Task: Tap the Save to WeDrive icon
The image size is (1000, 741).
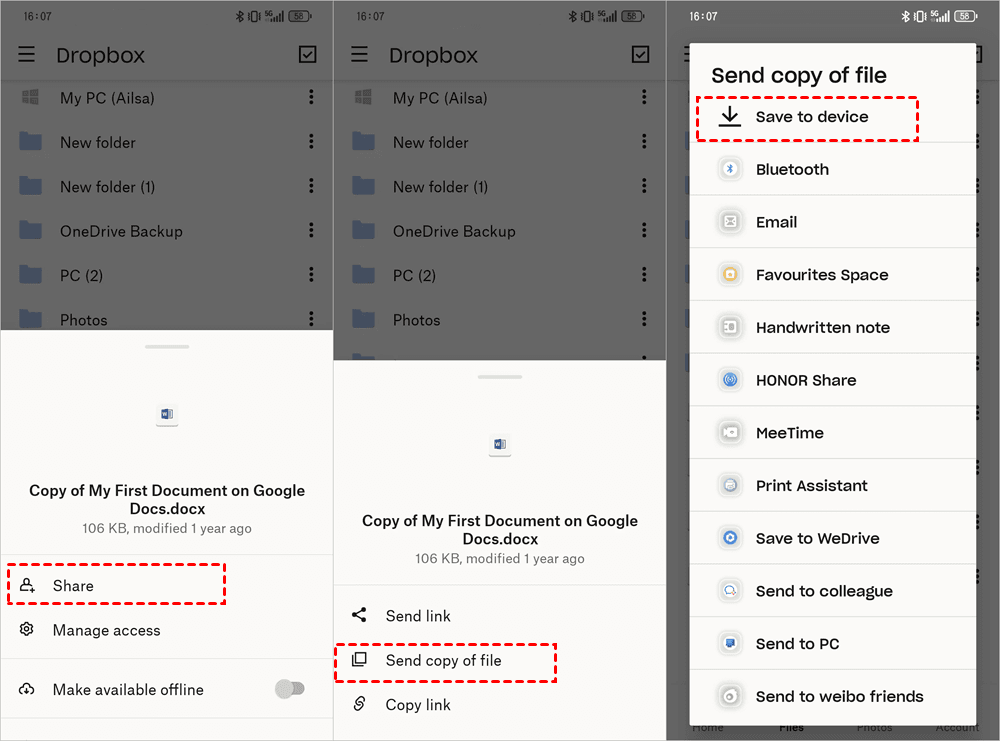Action: (730, 538)
